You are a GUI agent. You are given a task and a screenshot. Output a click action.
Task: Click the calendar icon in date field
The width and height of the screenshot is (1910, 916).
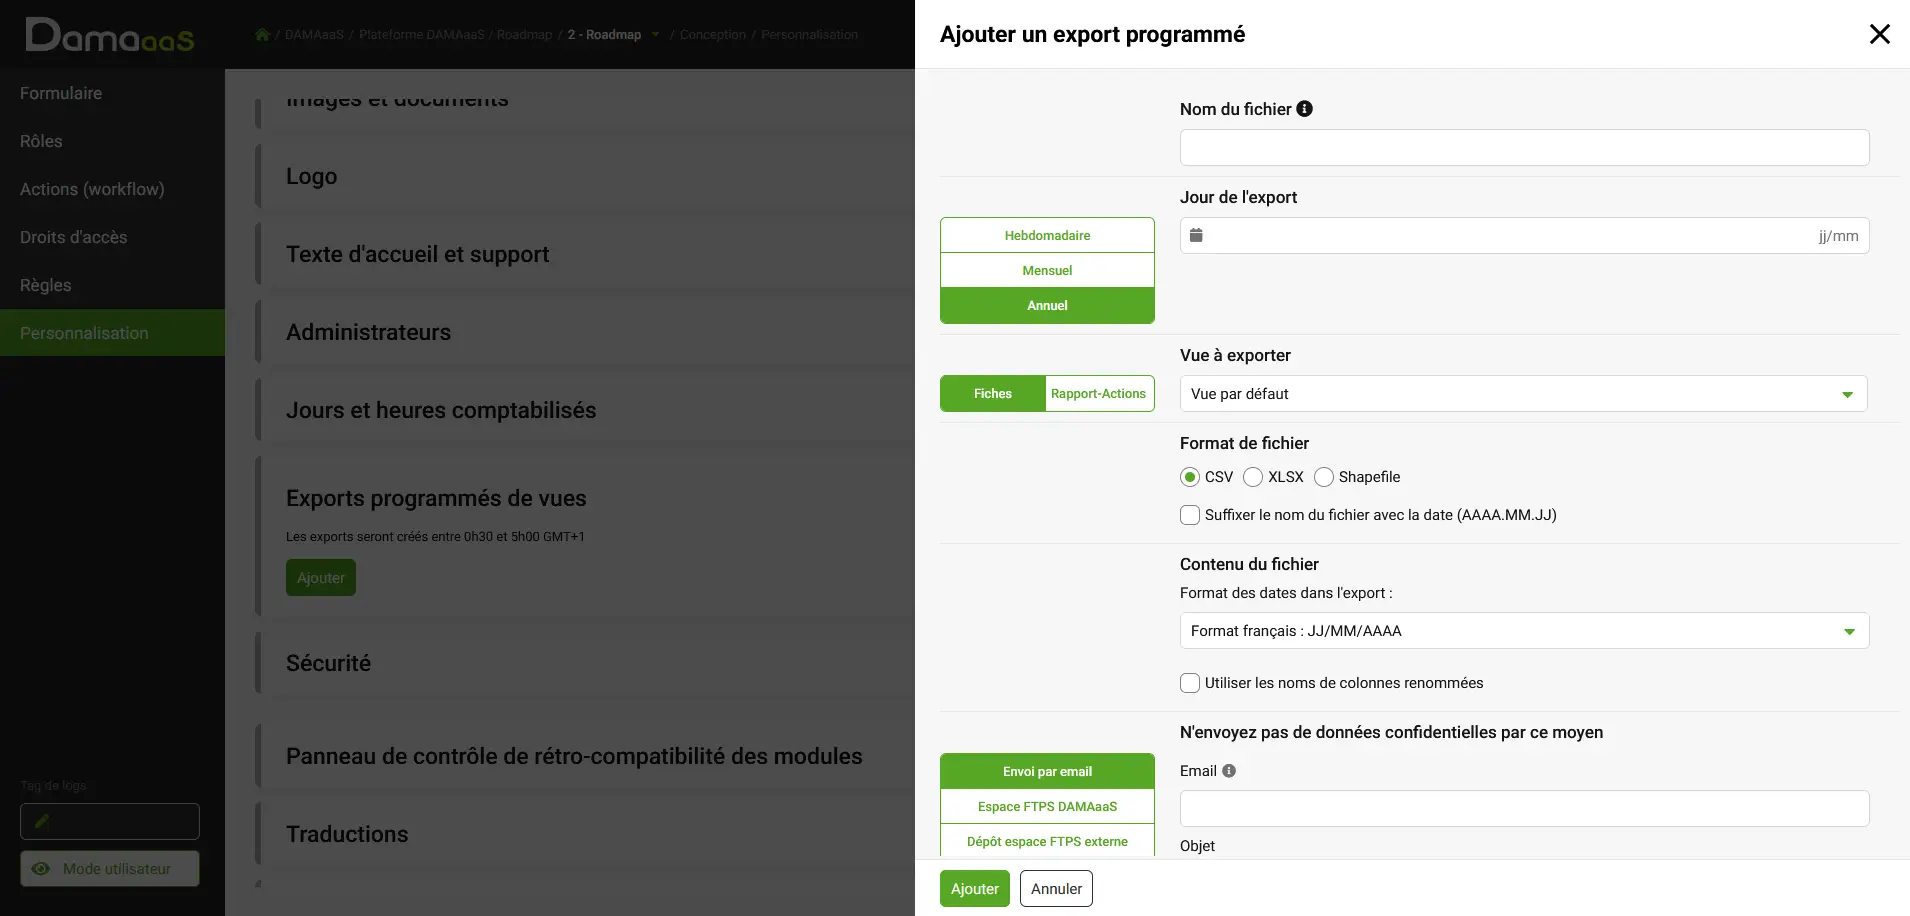[x=1196, y=235]
